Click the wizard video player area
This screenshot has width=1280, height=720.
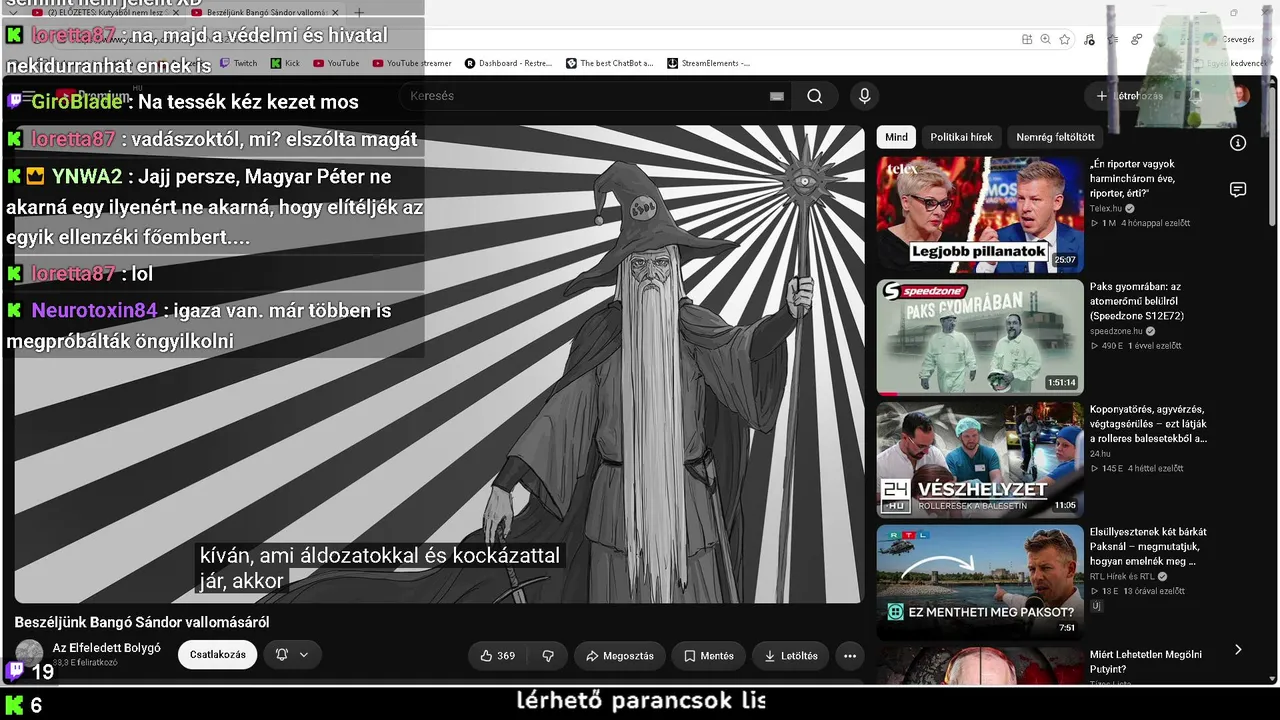pos(440,364)
